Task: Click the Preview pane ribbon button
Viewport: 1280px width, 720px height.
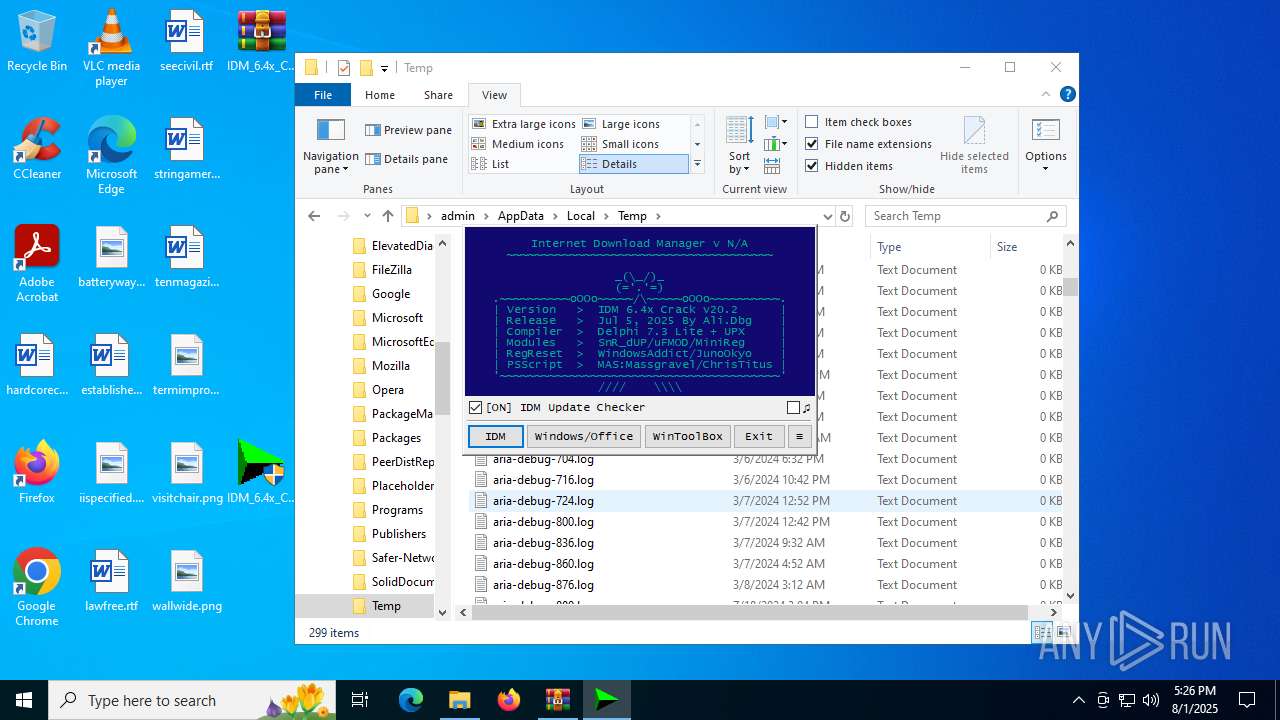Action: point(408,130)
